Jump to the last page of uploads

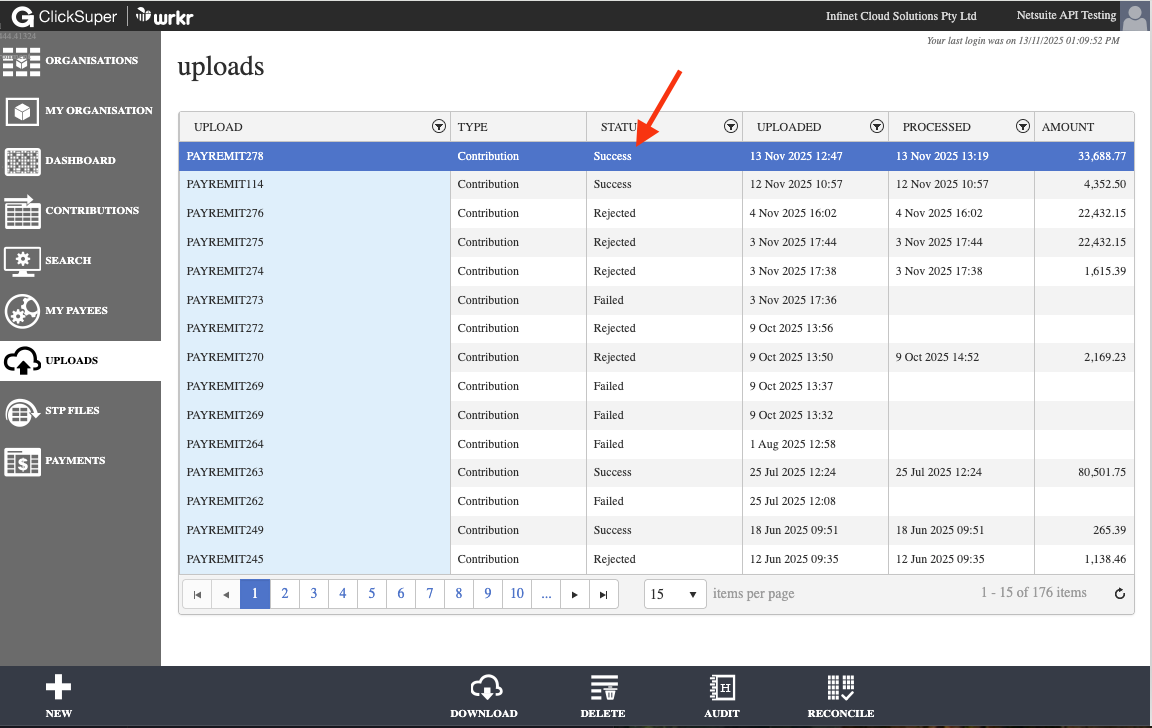603,593
